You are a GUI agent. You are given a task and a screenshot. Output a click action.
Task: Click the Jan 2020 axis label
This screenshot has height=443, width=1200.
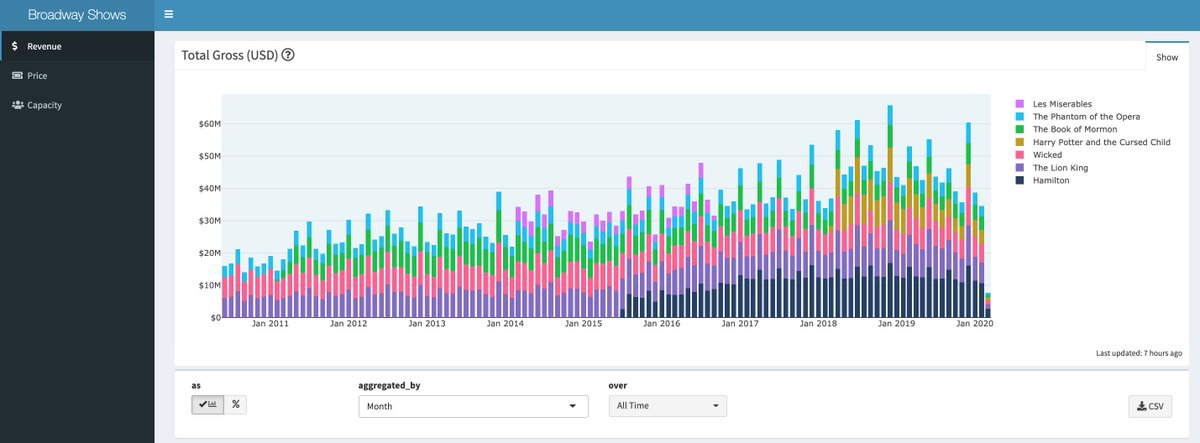[x=975, y=324]
